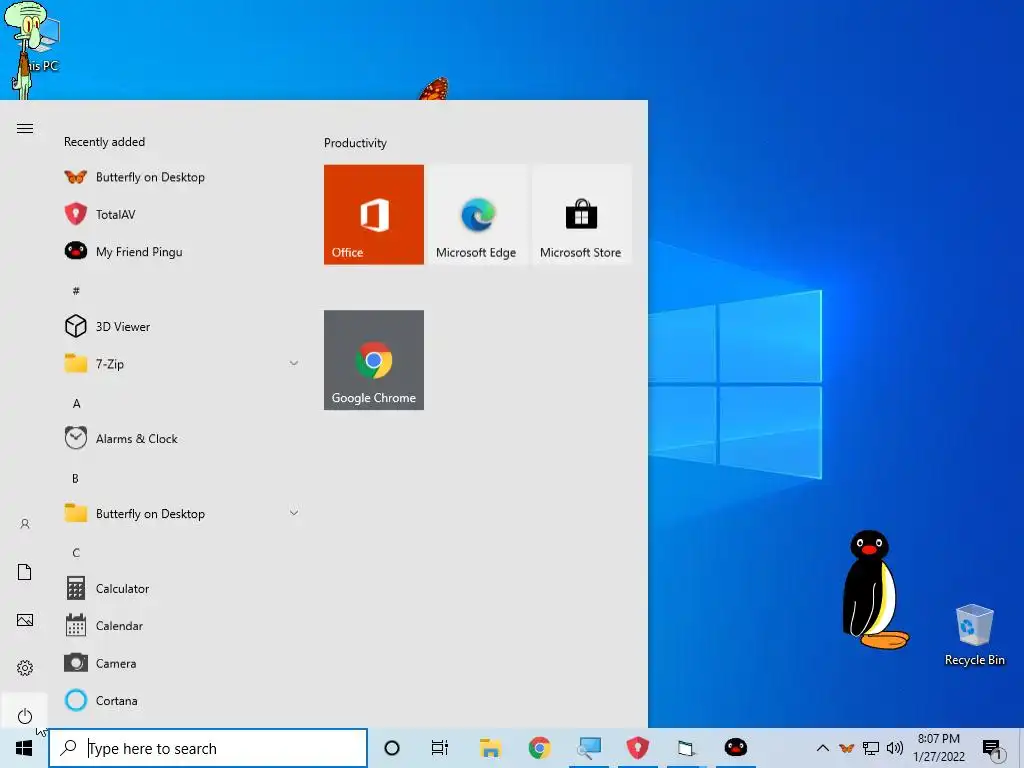Expand the 7-Zip folder
The width and height of the screenshot is (1024, 768).
click(x=182, y=364)
